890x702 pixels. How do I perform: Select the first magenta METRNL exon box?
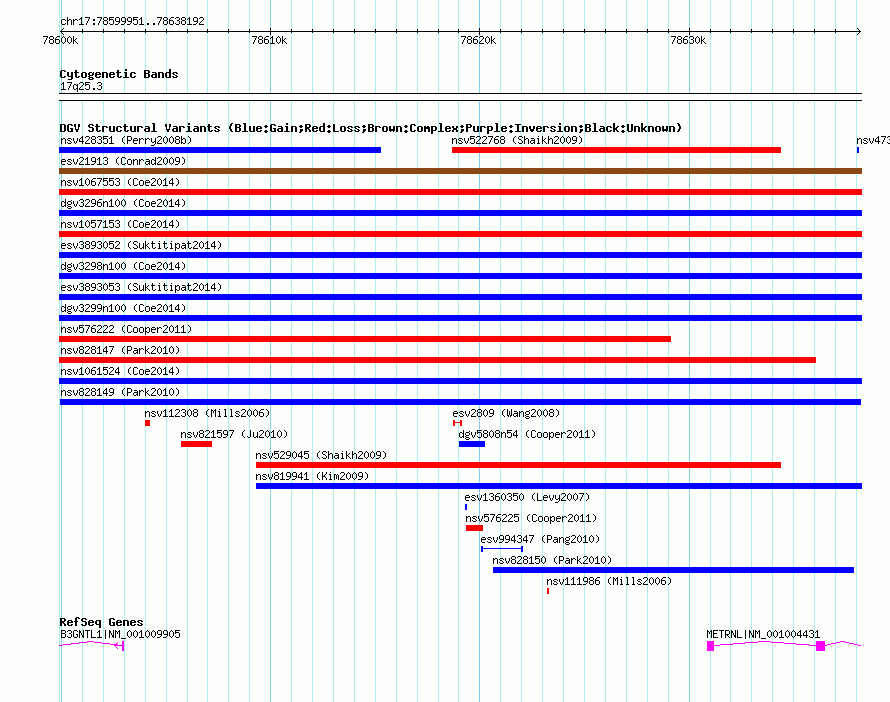point(710,646)
